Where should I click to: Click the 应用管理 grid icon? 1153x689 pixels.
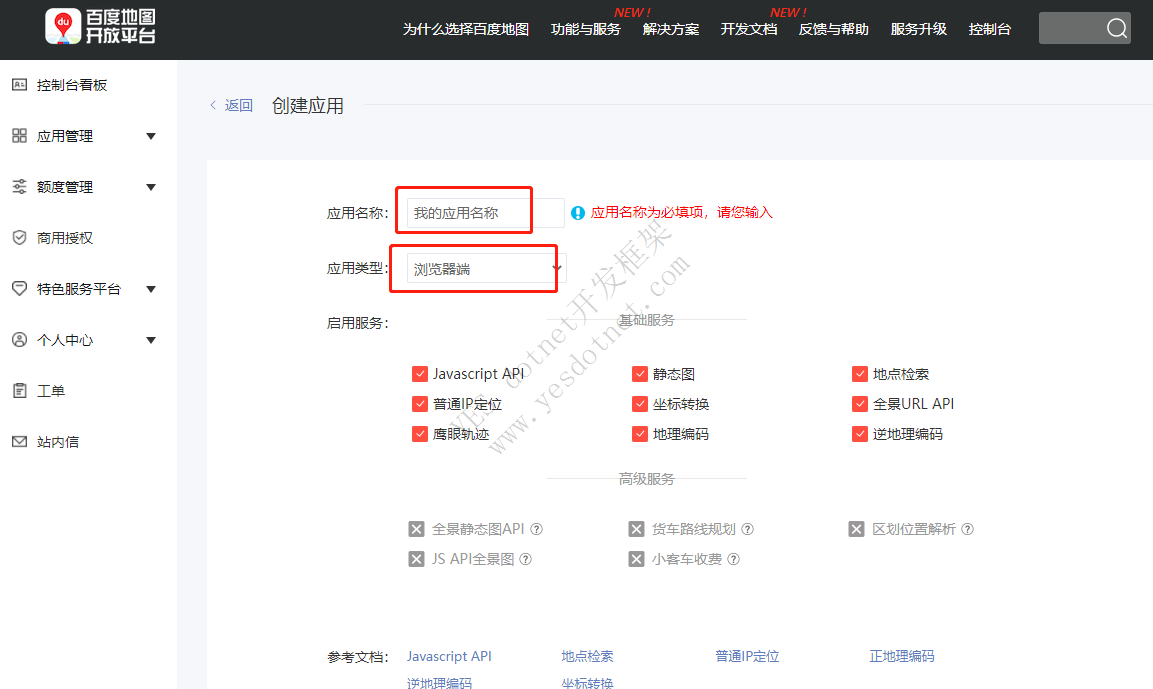20,136
